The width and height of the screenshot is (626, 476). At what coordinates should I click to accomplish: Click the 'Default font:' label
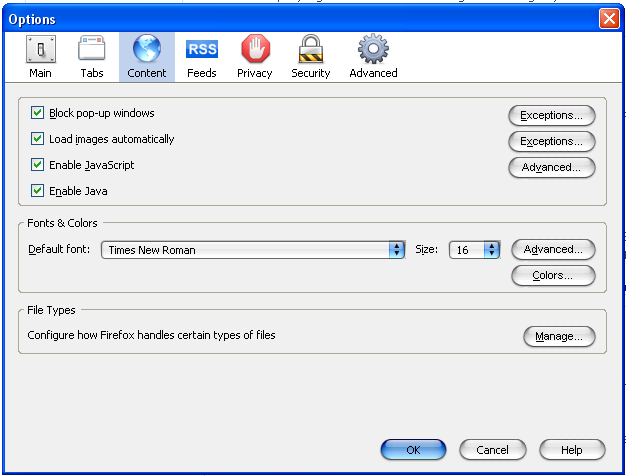(59, 249)
